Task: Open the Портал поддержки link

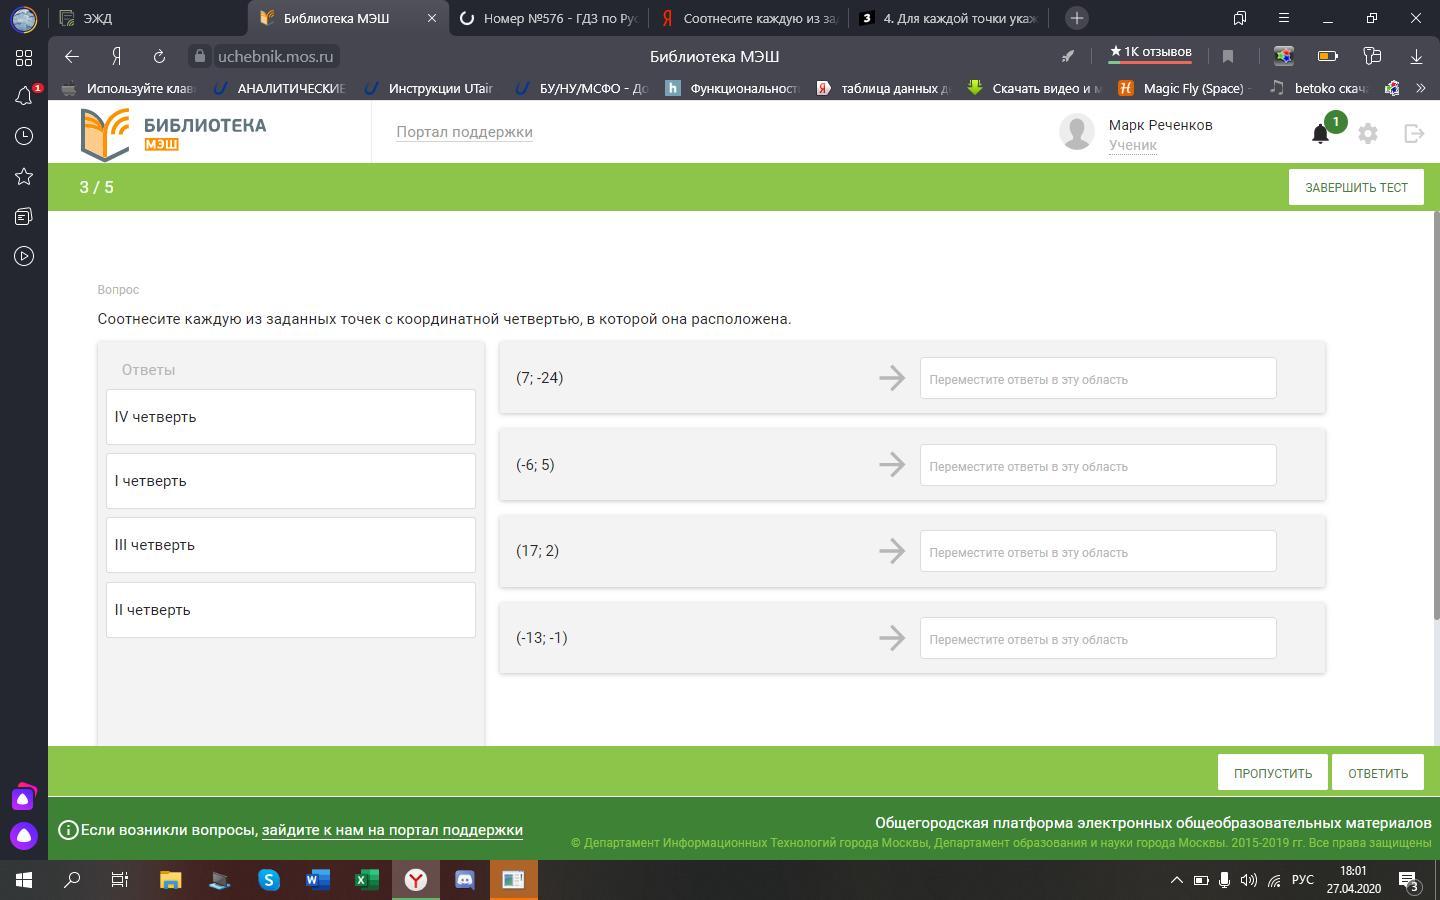Action: (x=464, y=132)
